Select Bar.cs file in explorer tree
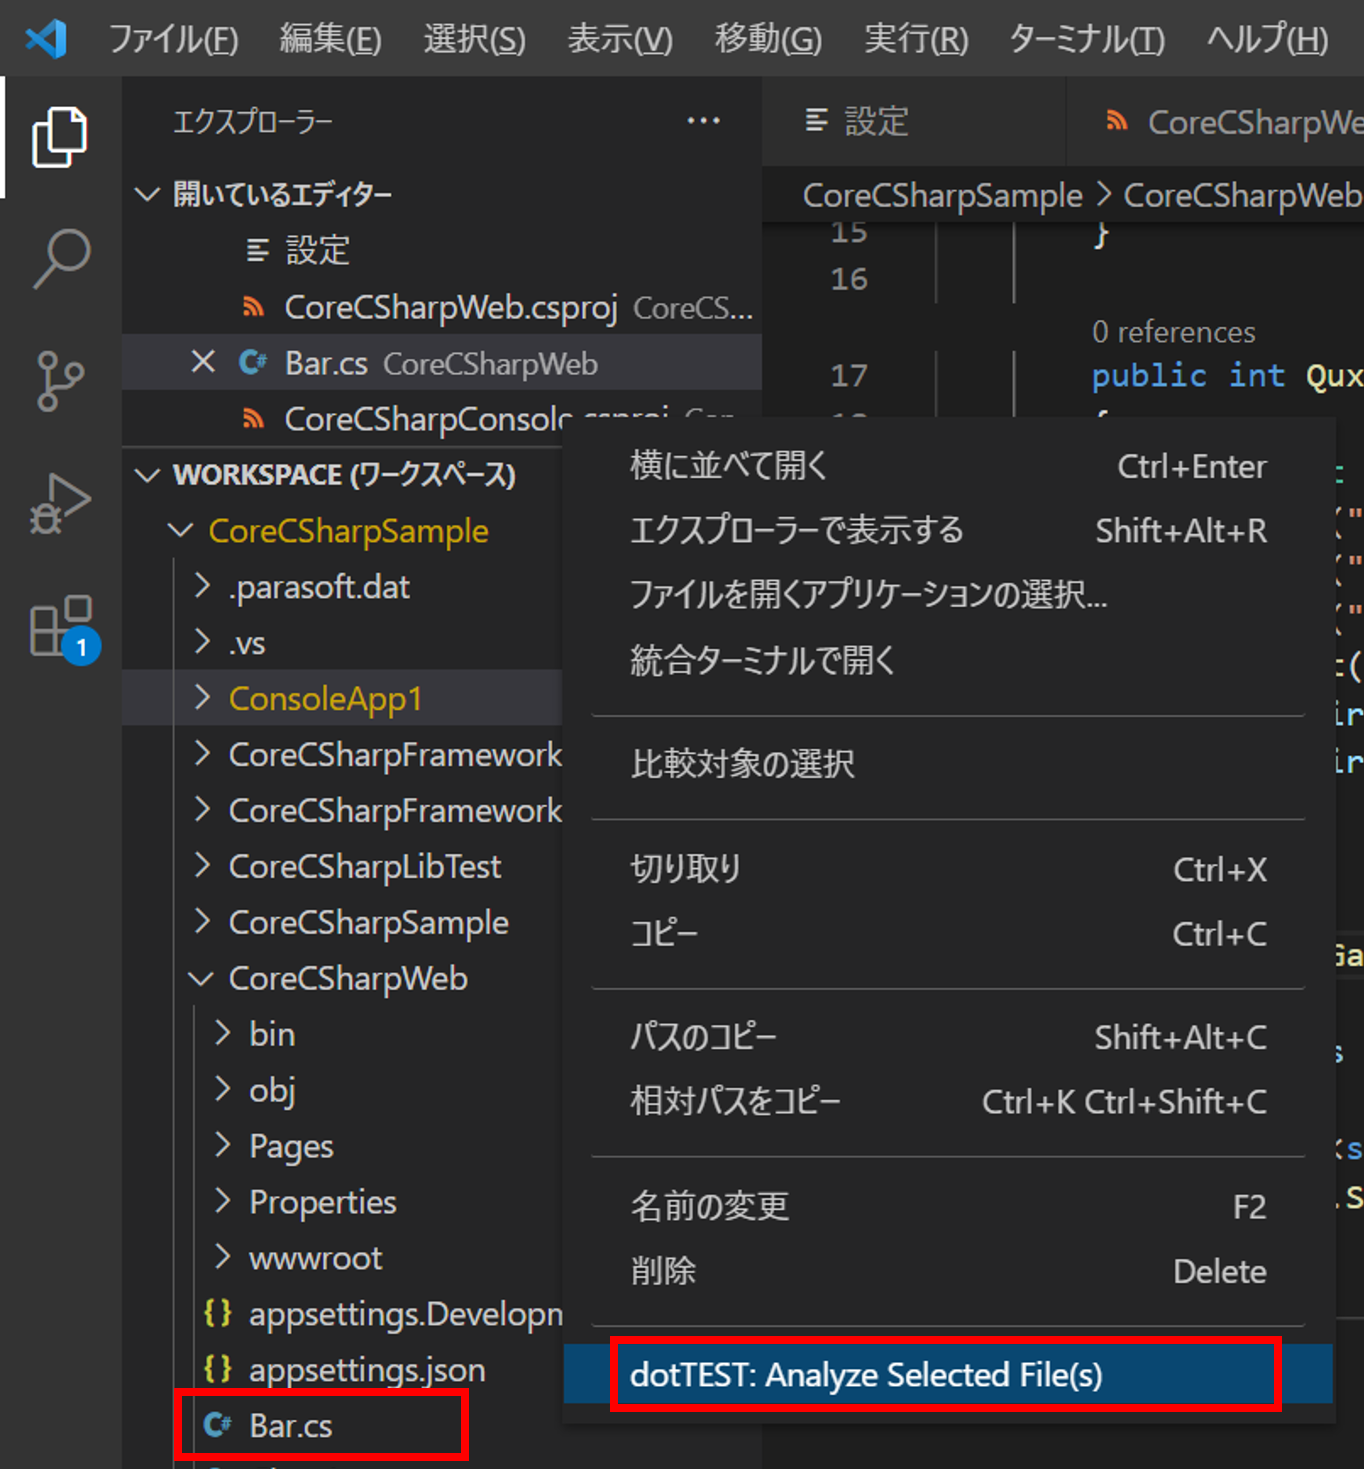 (290, 1425)
